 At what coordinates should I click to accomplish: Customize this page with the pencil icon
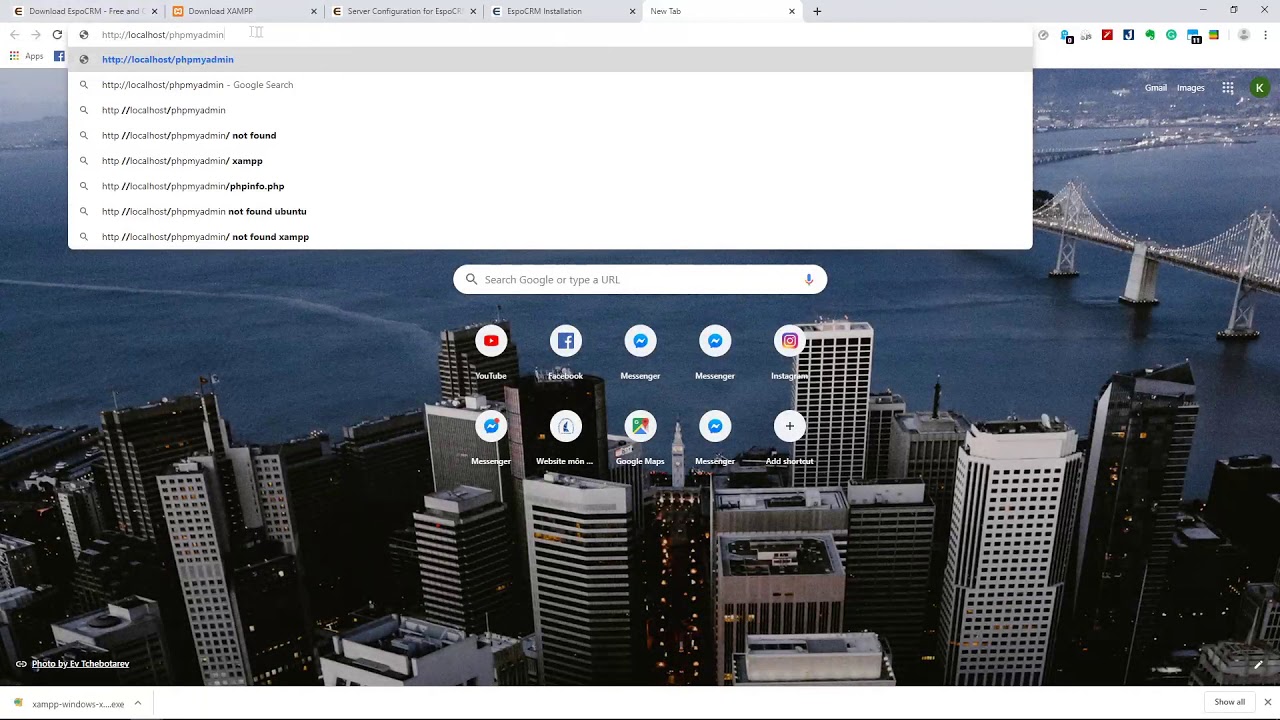point(1258,664)
